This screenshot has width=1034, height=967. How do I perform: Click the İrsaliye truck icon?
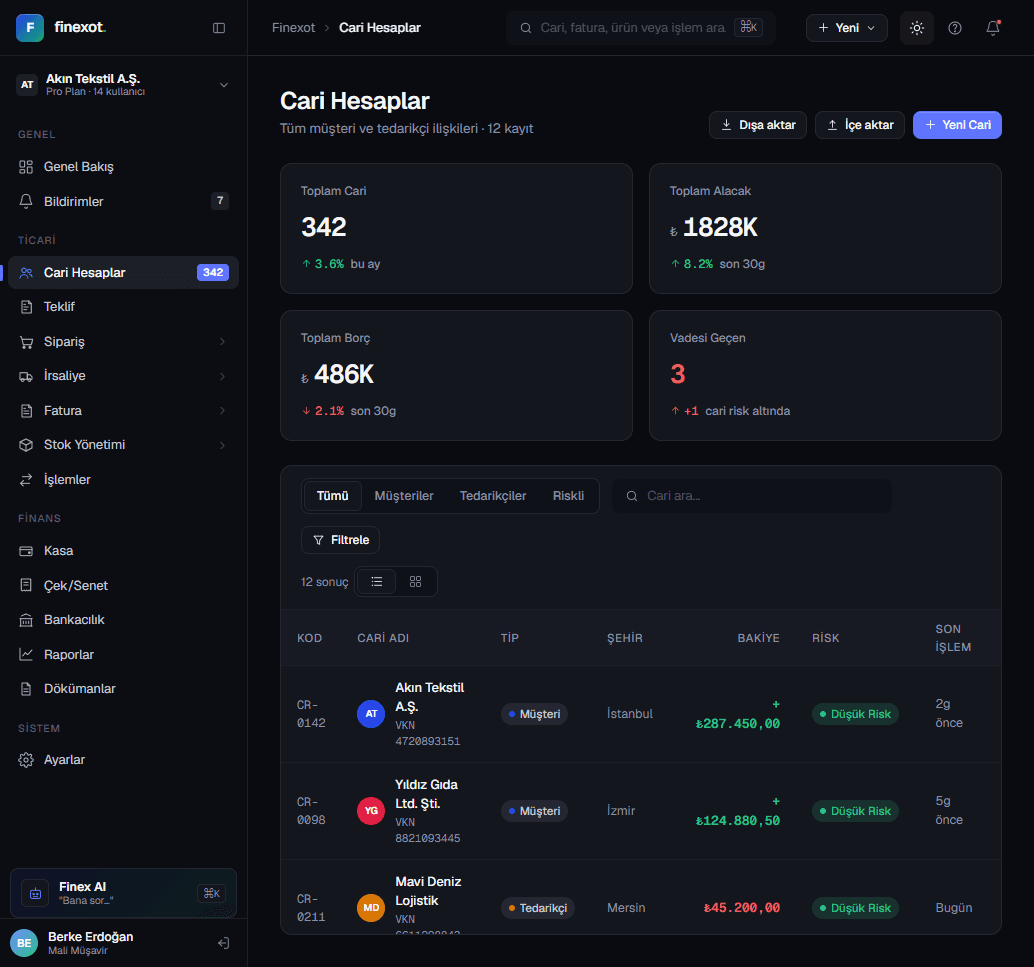point(26,376)
